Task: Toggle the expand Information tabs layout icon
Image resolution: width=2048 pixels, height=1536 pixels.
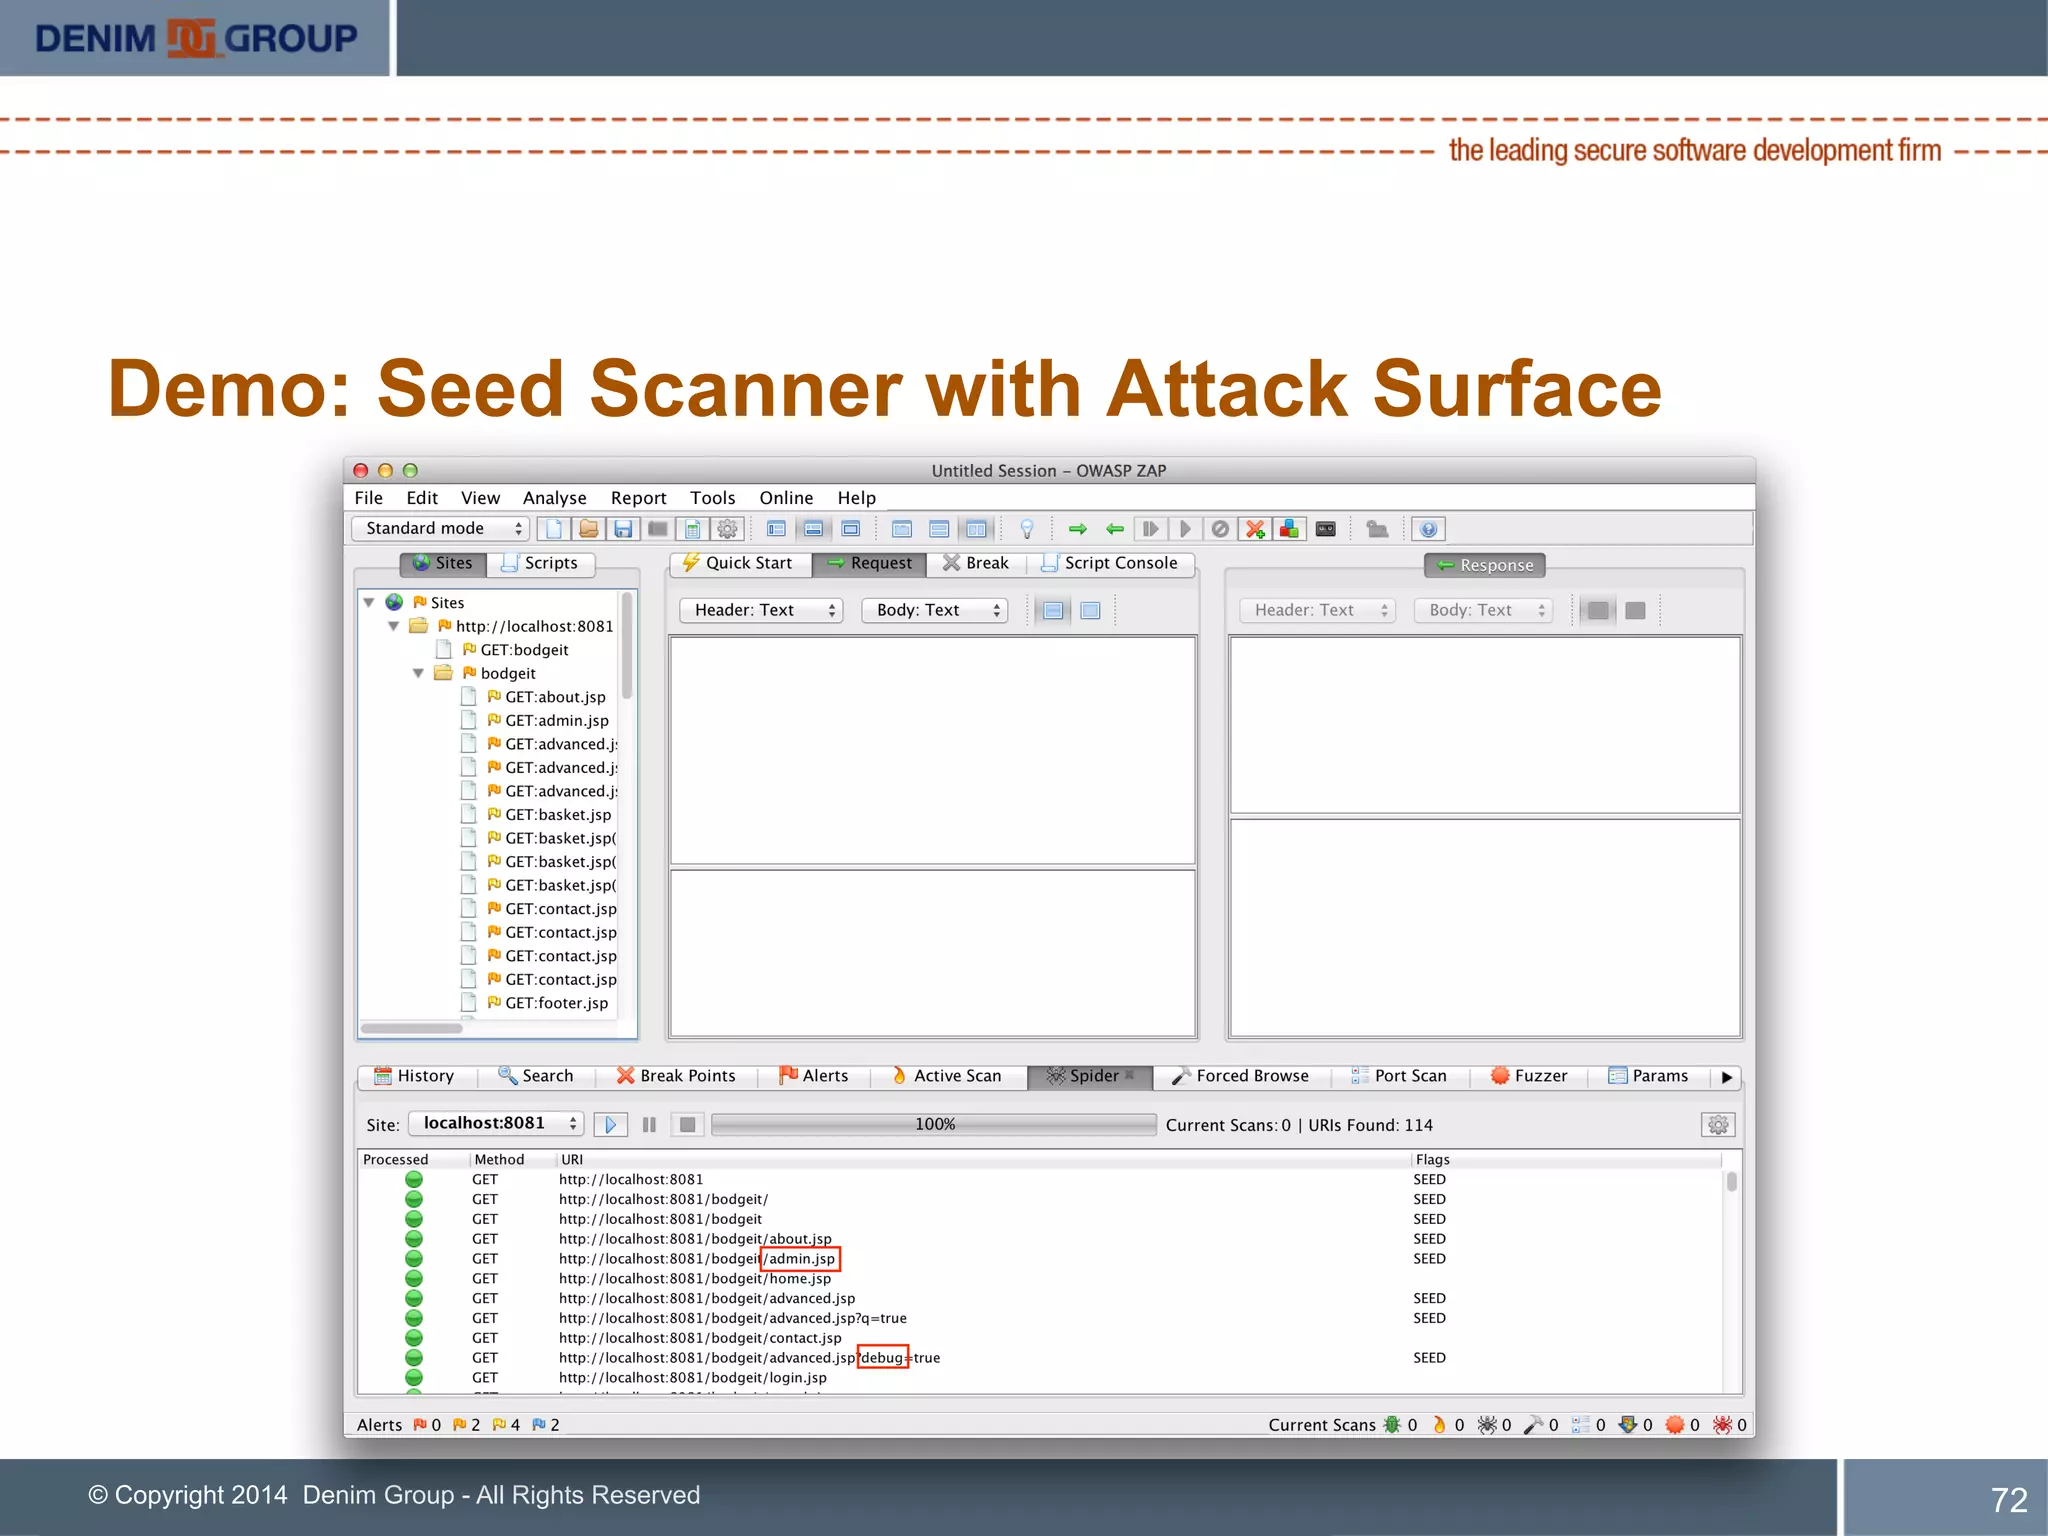Action: pos(814,529)
